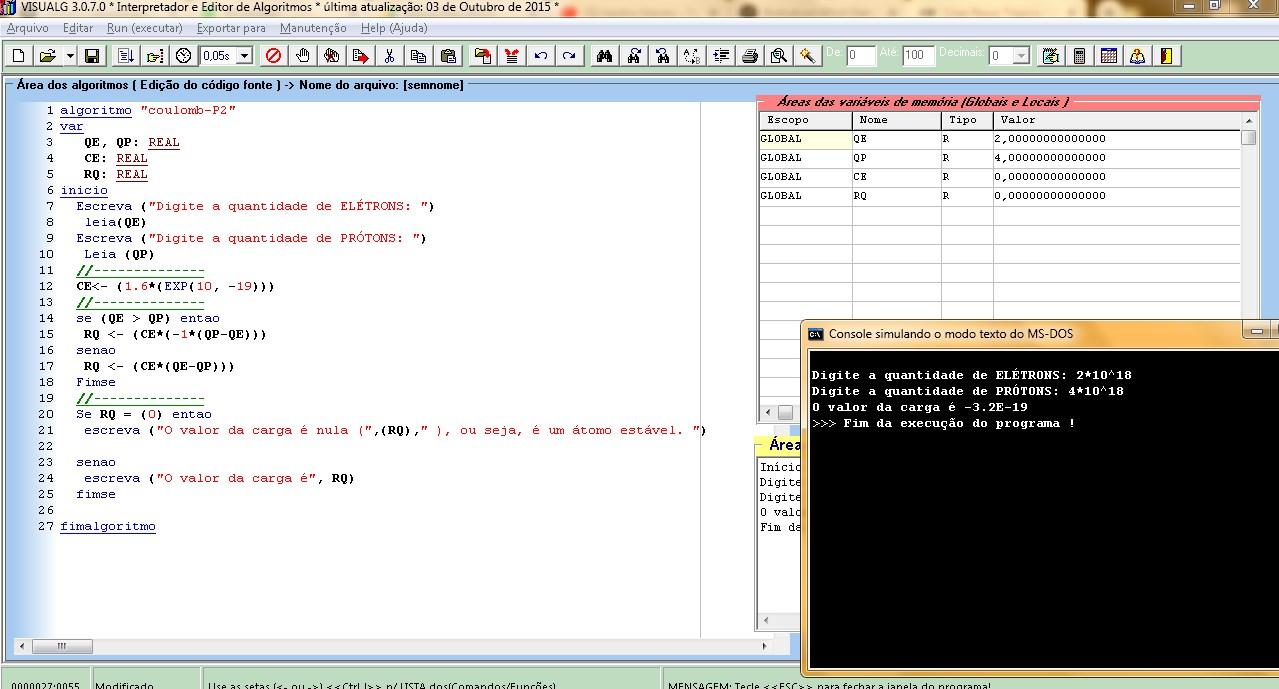The width and height of the screenshot is (1279, 689).
Task: Open the Decimais dropdown
Action: [x=1021, y=56]
